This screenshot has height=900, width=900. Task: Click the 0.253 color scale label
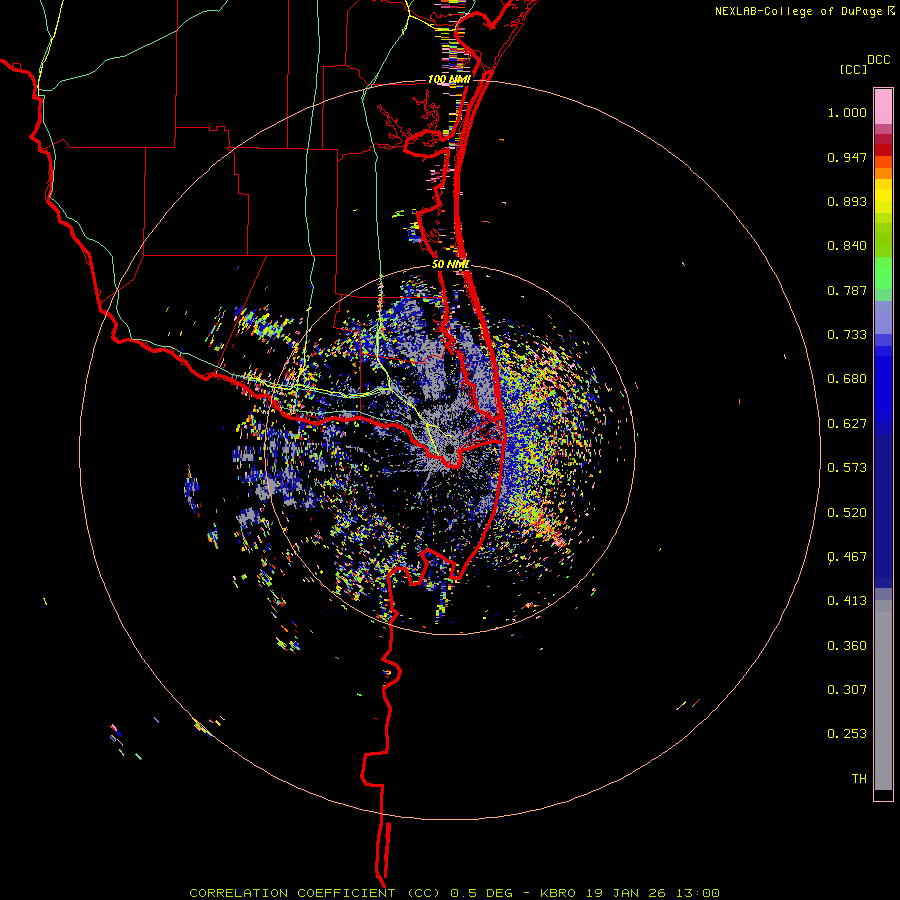coord(847,734)
